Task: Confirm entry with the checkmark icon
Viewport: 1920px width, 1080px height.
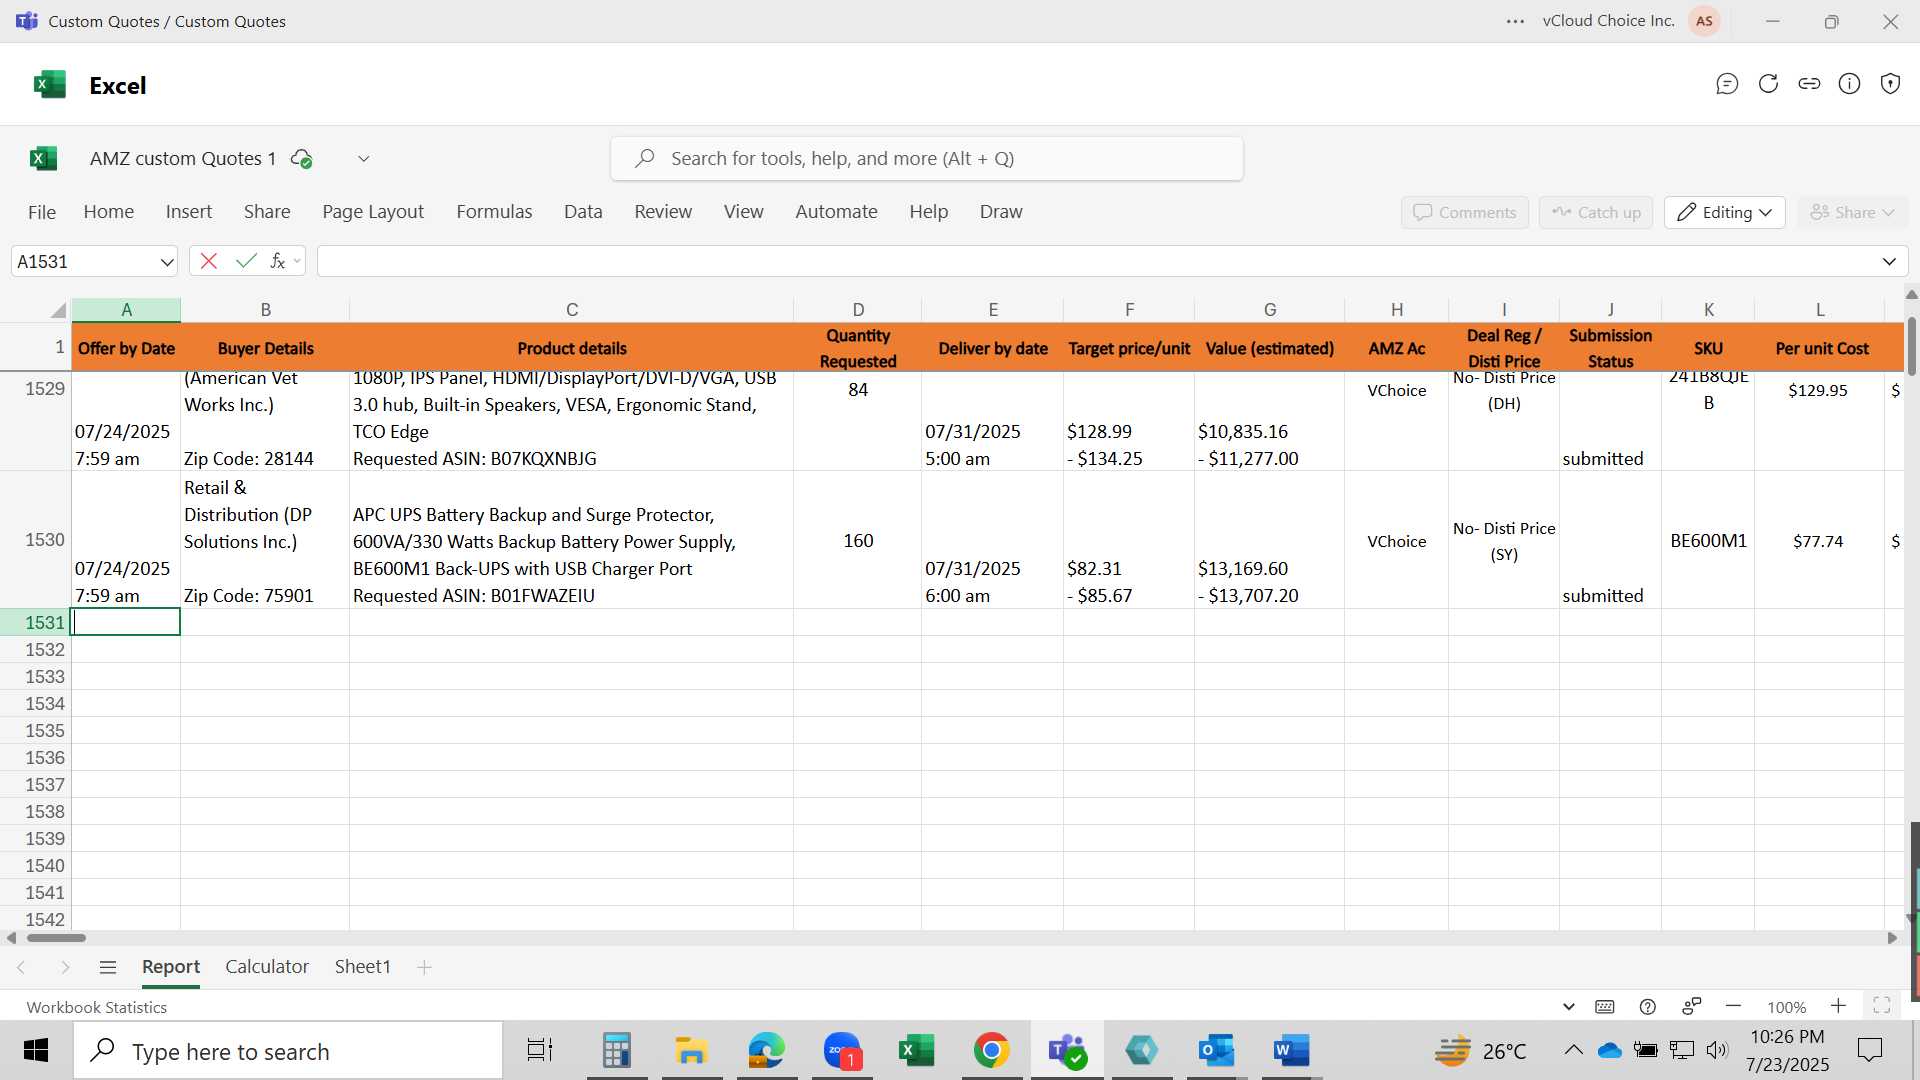Action: (246, 261)
